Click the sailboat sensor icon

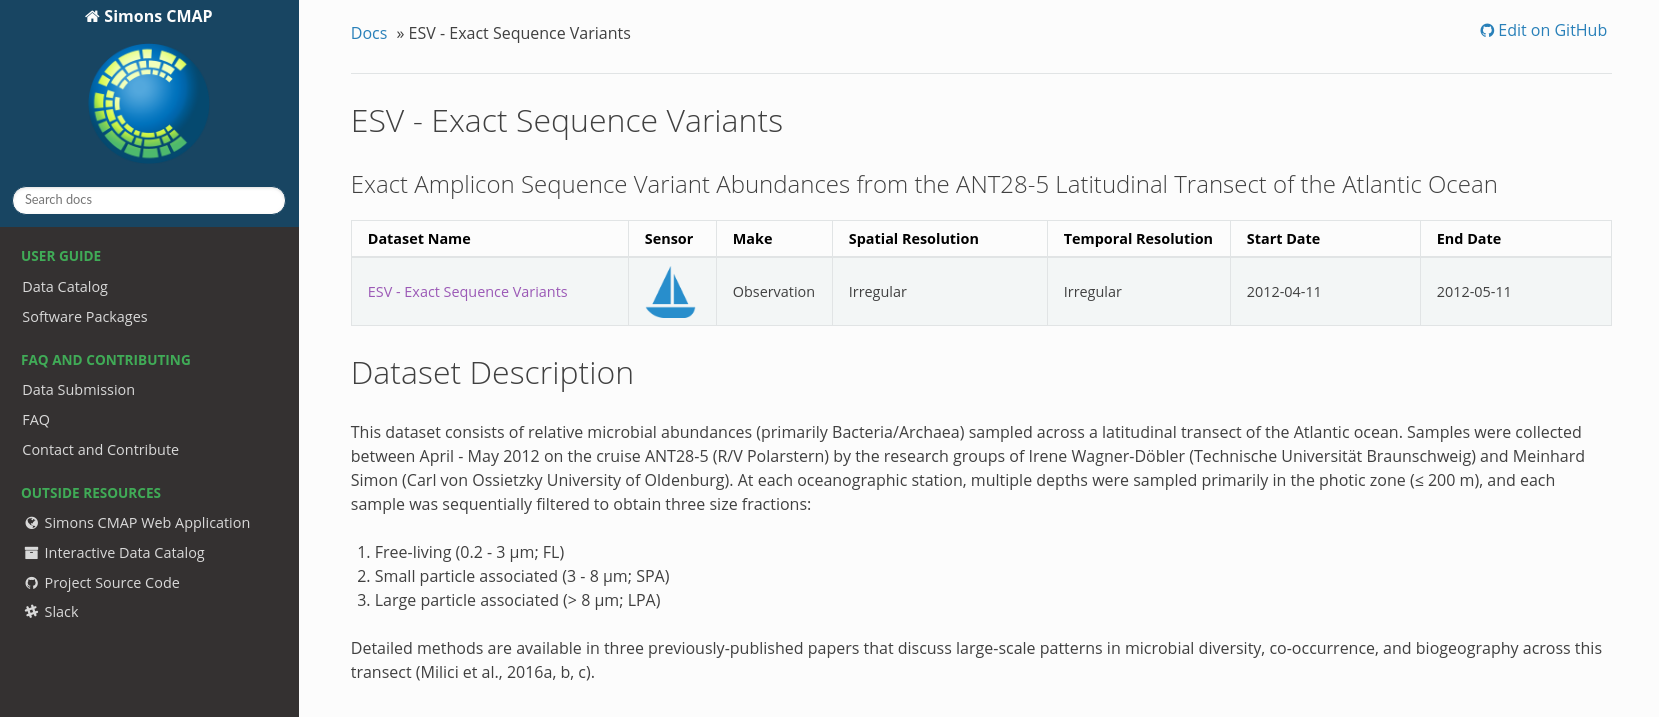tap(670, 292)
